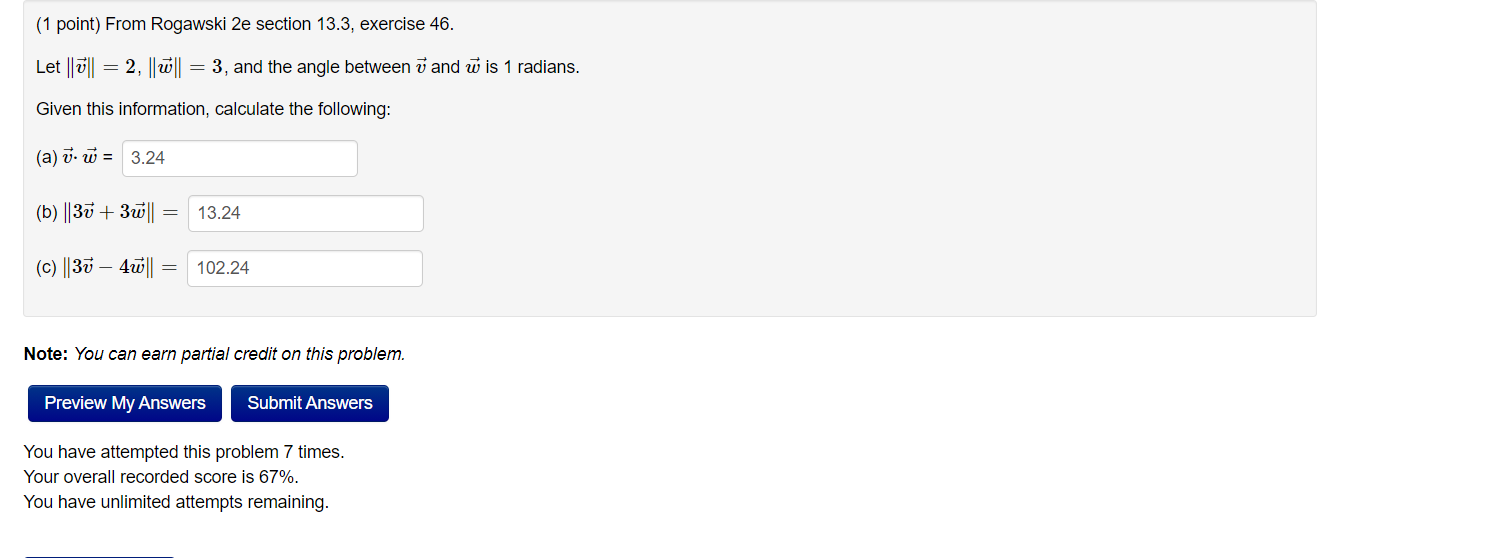Click the Preview My Answers button
The height and width of the screenshot is (558, 1508).
point(125,403)
